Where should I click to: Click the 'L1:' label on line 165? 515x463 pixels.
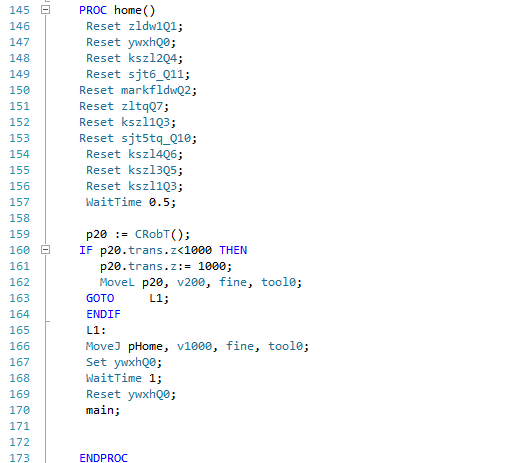click(96, 330)
